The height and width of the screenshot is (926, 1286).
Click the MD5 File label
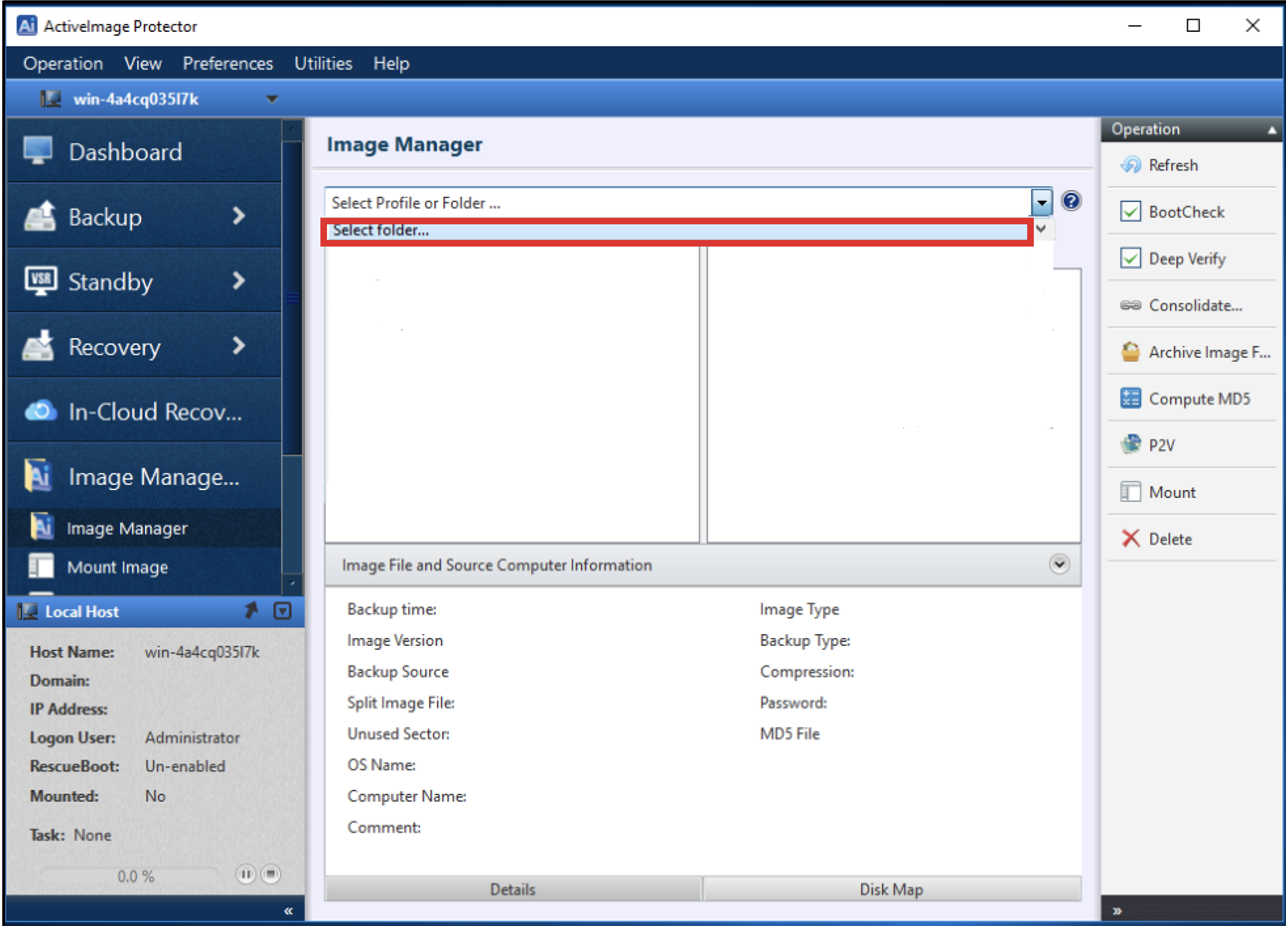click(x=789, y=734)
